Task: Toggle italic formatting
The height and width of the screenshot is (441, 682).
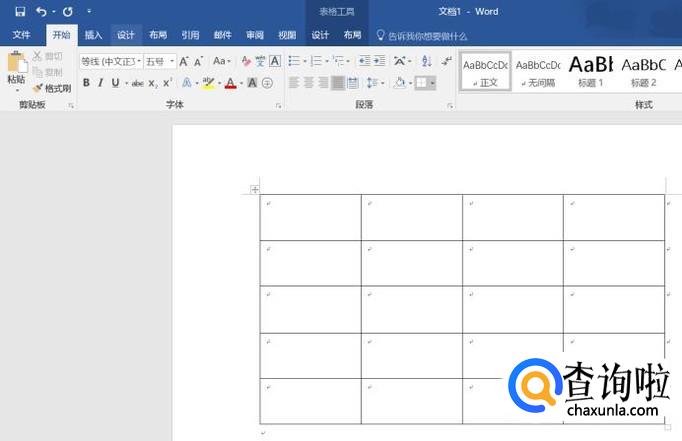Action: click(101, 83)
